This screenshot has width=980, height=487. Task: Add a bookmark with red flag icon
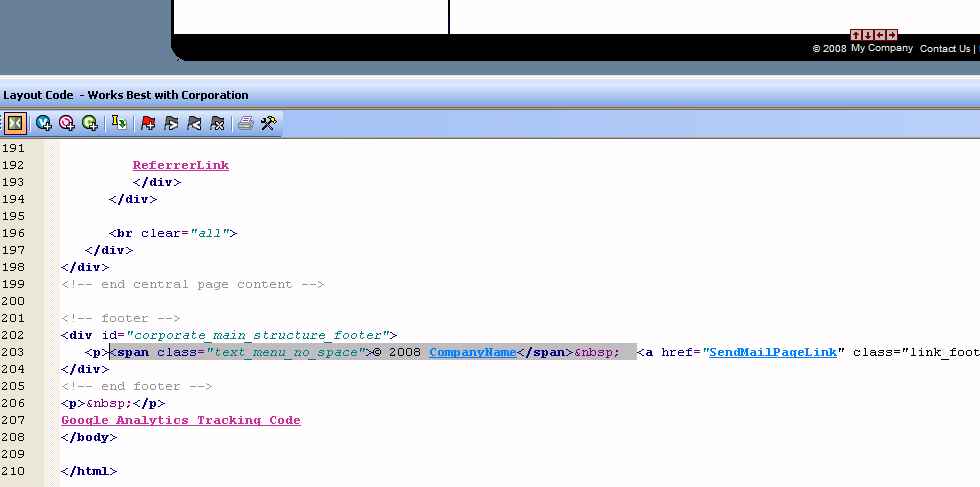pyautogui.click(x=149, y=123)
